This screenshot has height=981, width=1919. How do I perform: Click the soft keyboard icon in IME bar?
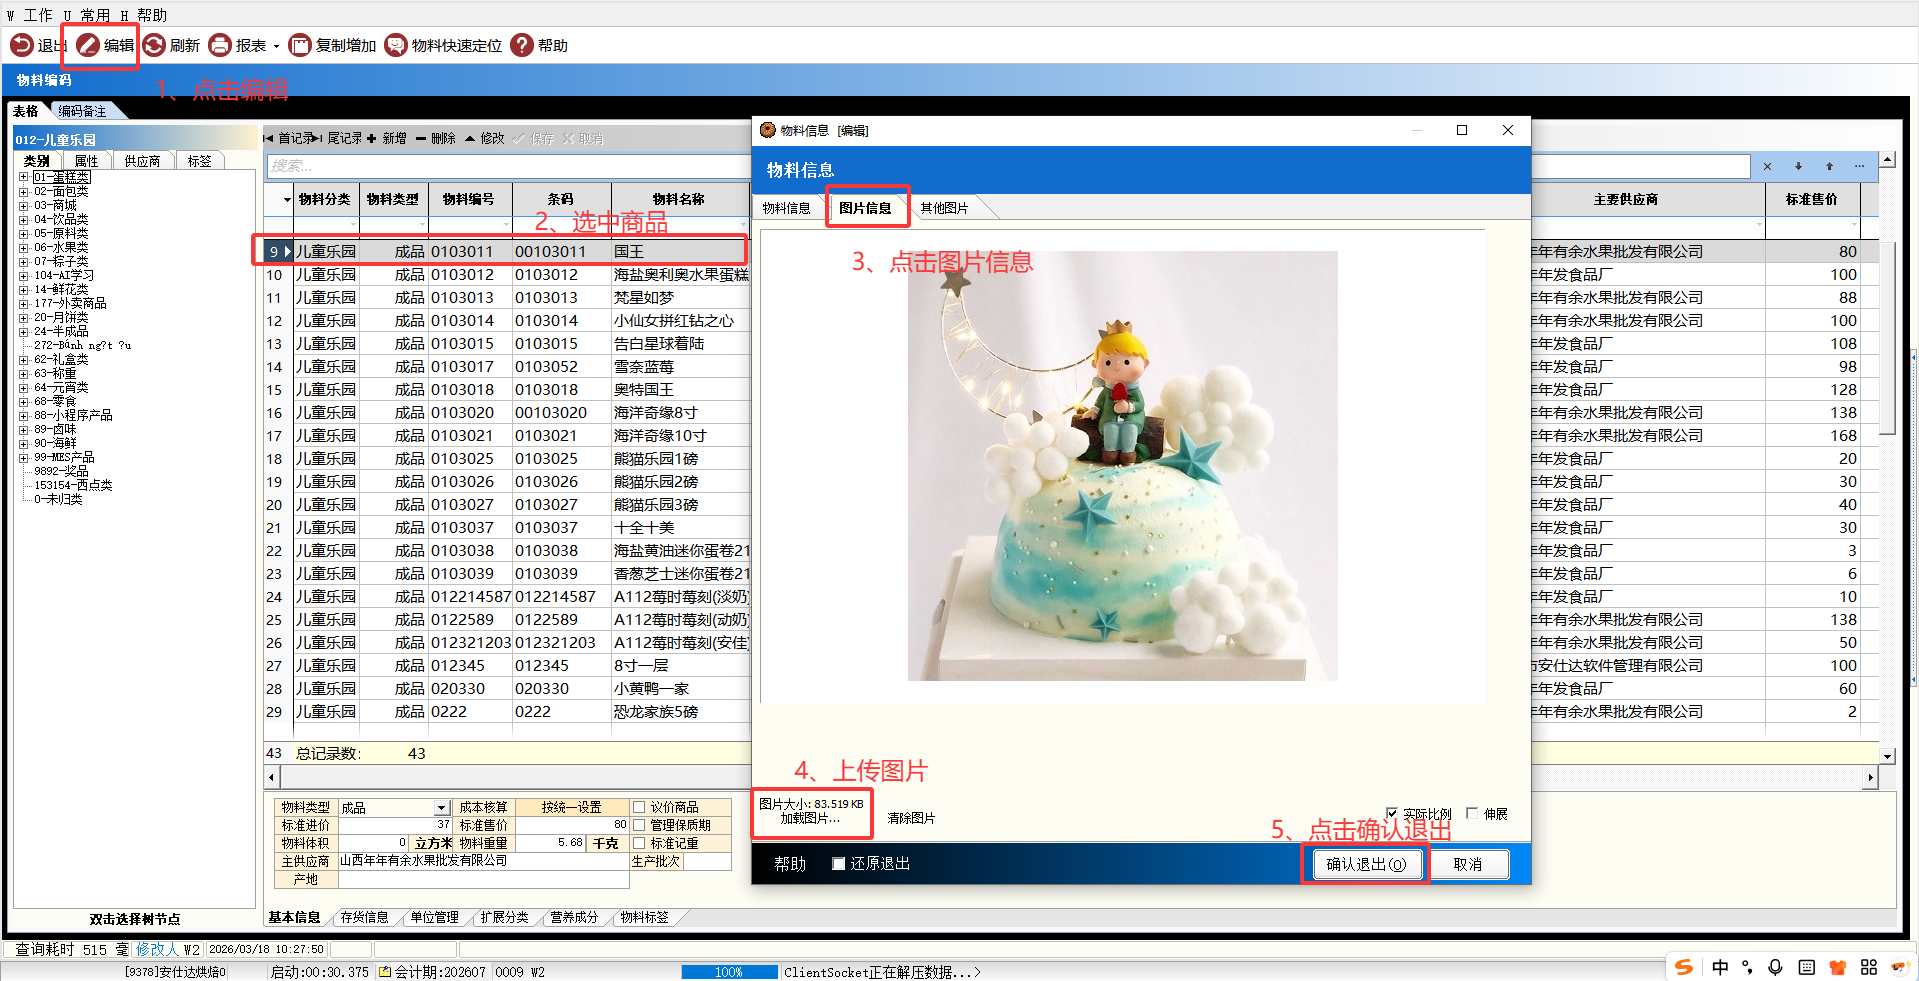point(1806,967)
